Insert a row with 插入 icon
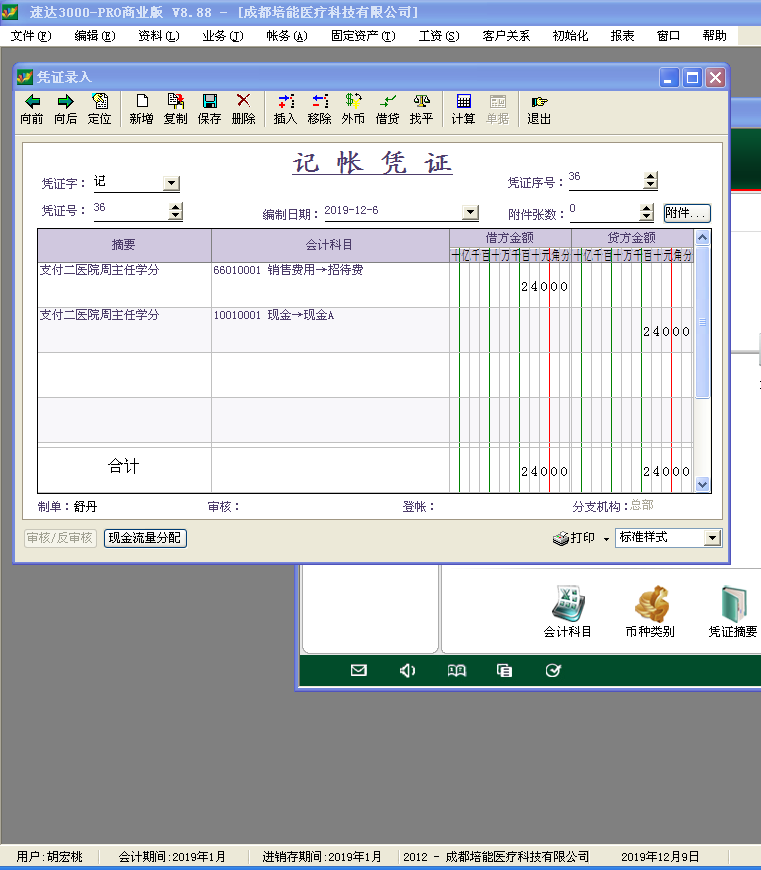This screenshot has width=761, height=870. (x=286, y=101)
